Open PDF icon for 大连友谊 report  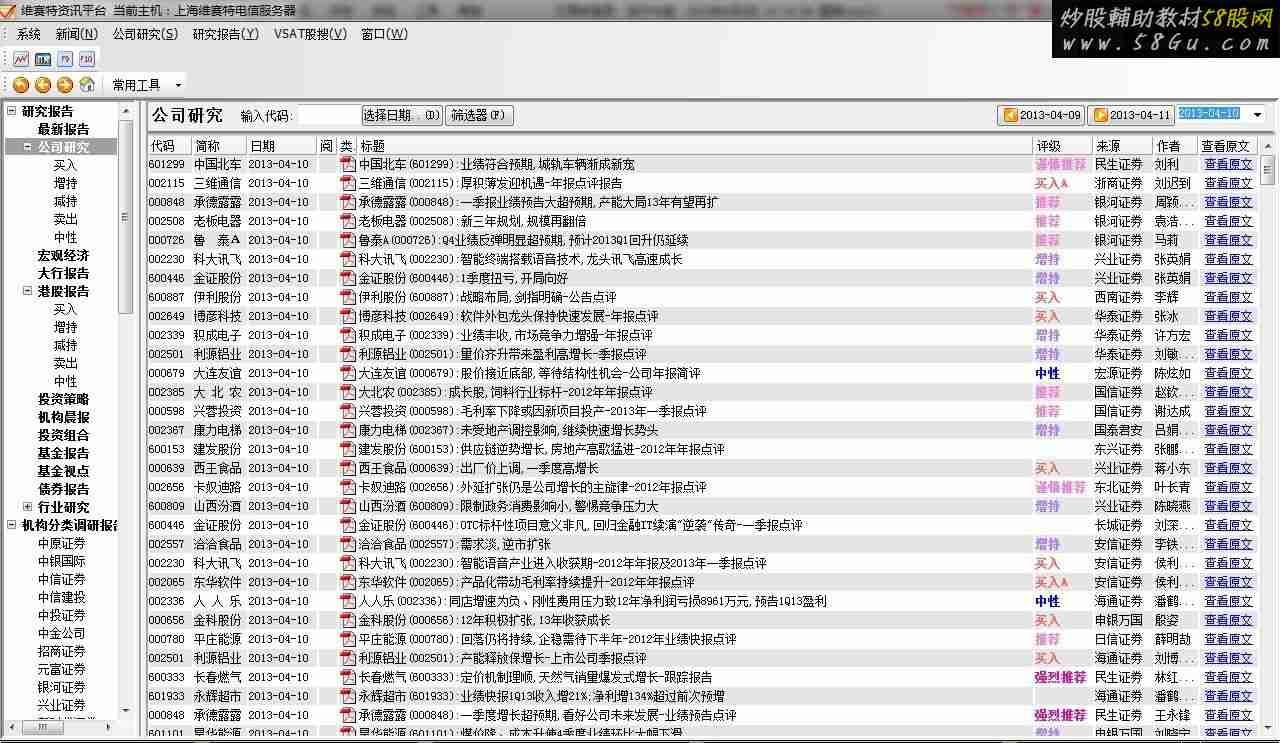pos(348,373)
